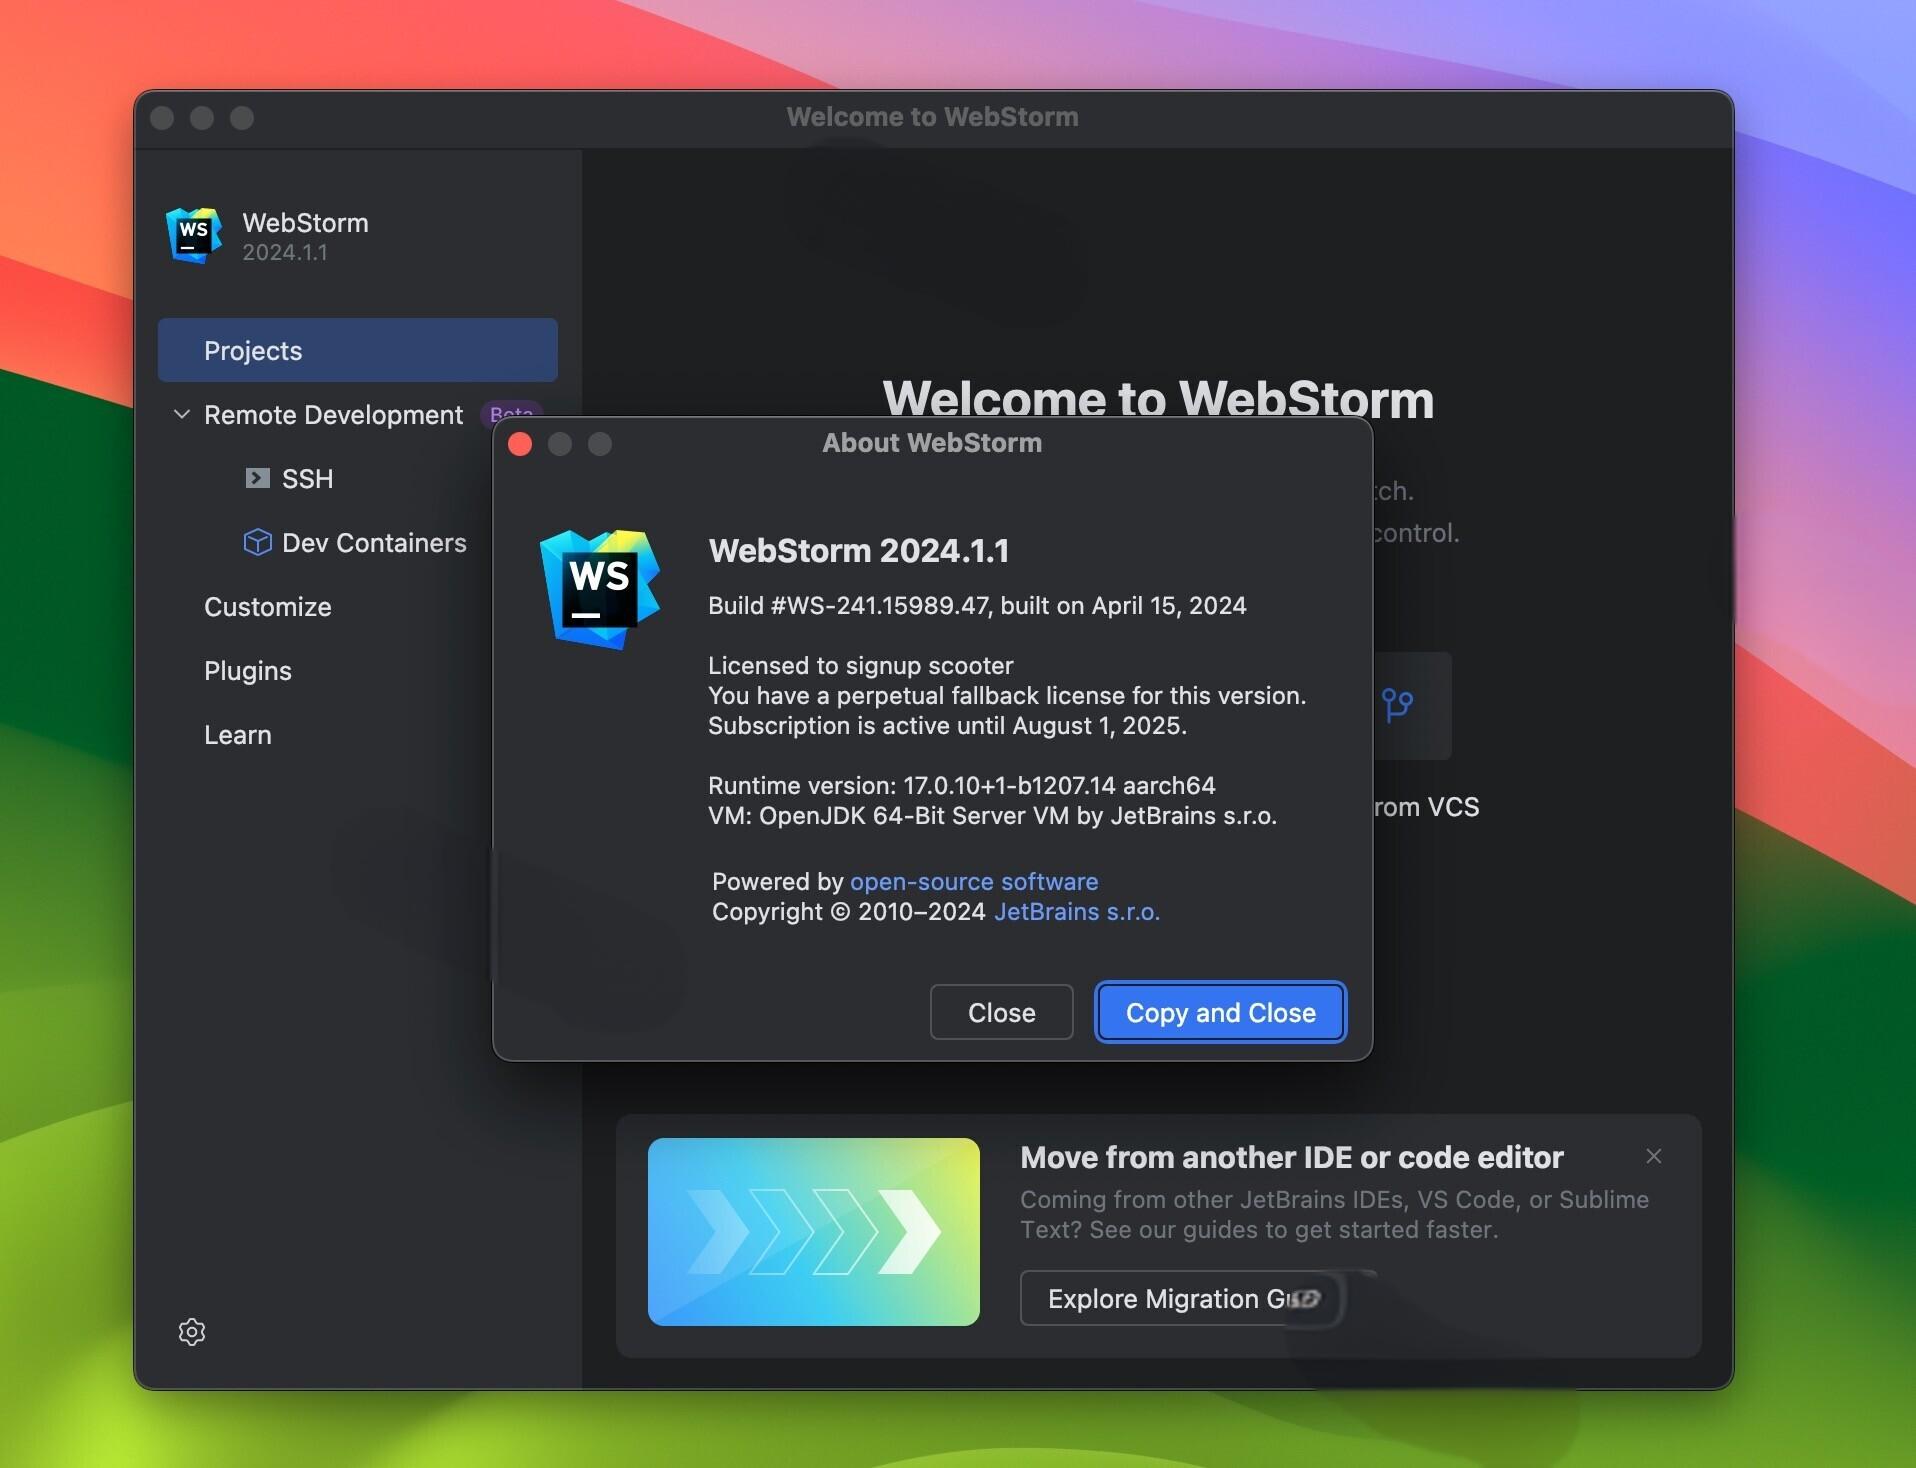This screenshot has height=1468, width=1916.
Task: Click the migration guide arrows thumbnail
Action: (812, 1232)
